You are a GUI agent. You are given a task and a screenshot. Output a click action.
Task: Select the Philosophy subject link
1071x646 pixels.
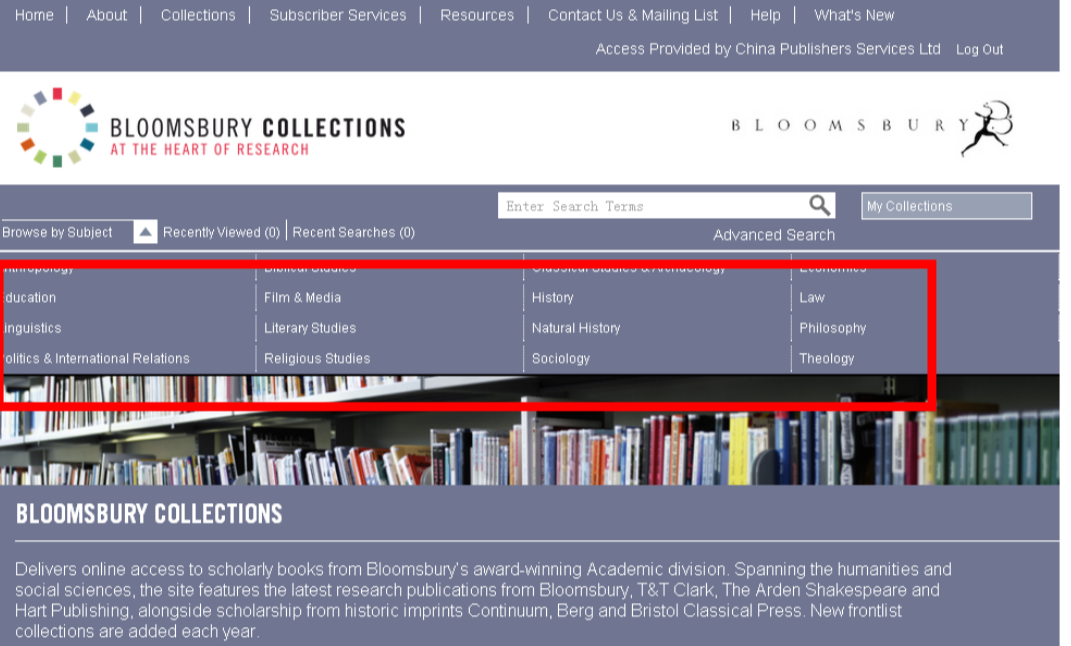pos(832,328)
